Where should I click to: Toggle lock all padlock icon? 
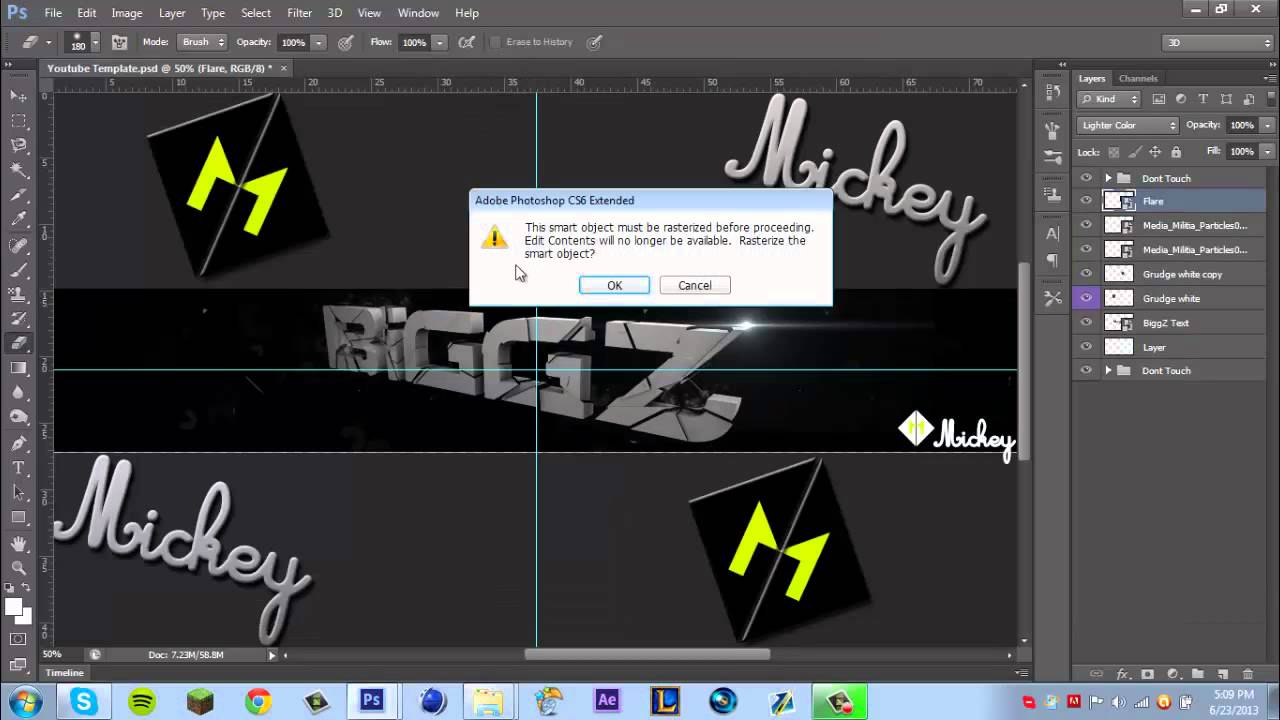(1176, 152)
